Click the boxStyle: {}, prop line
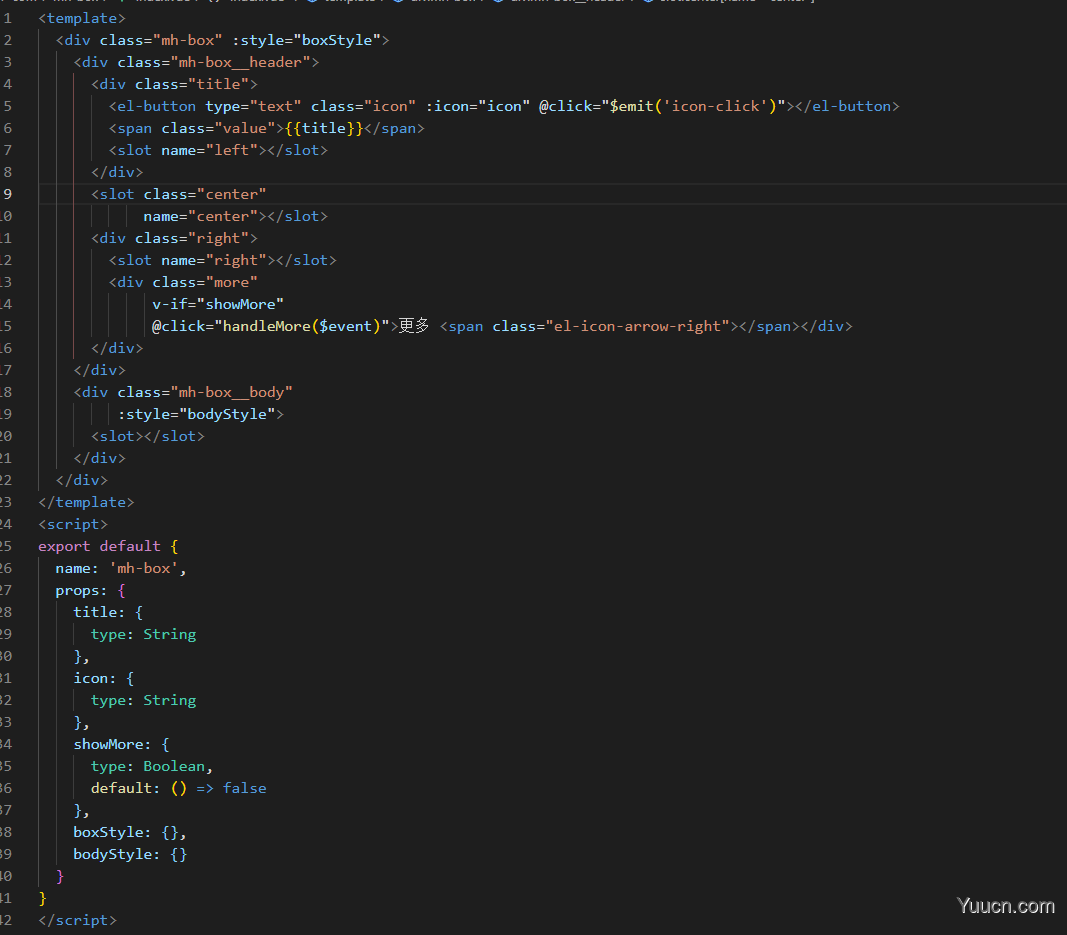Screen dimensions: 1067x935 pos(130,832)
